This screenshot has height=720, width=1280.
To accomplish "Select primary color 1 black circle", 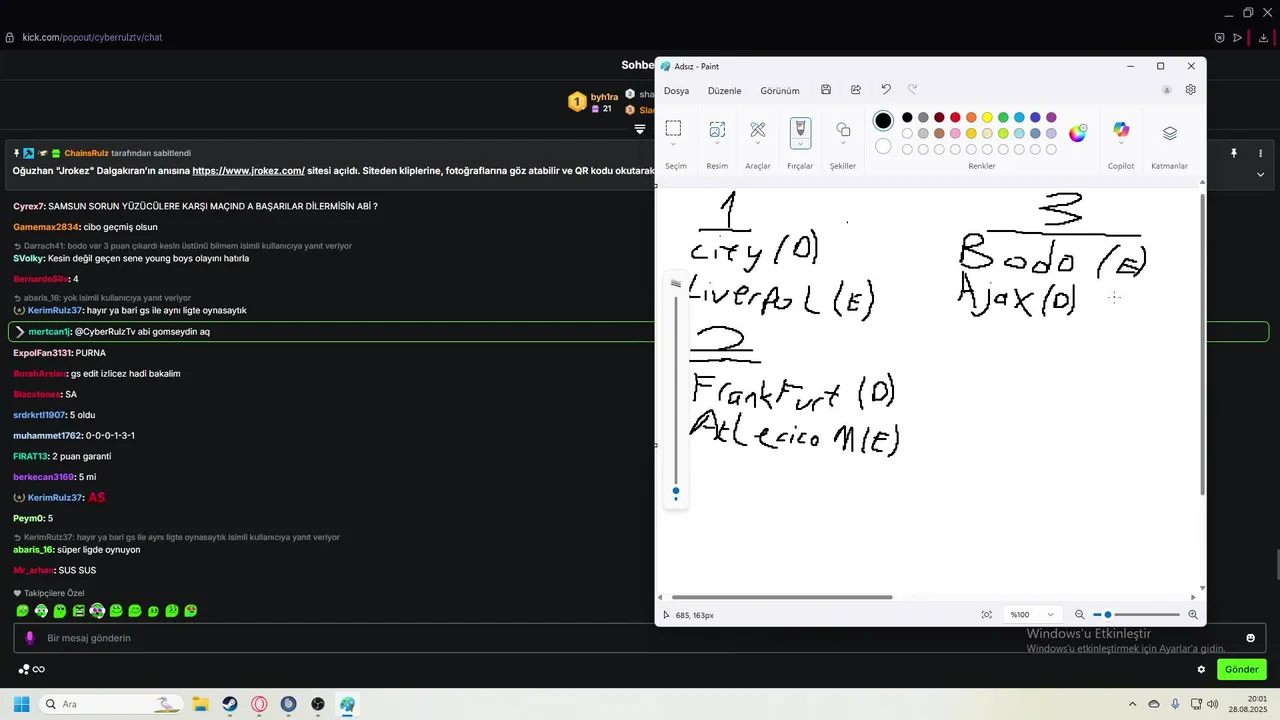I will coord(883,121).
